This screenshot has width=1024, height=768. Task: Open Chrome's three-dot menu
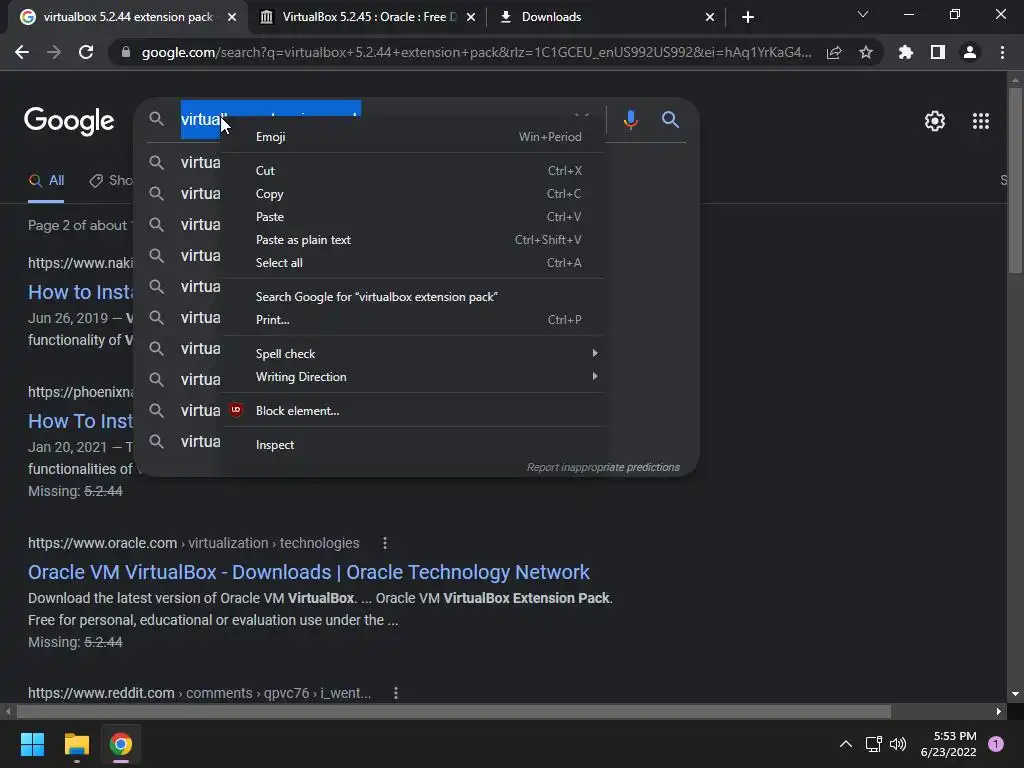click(1002, 52)
